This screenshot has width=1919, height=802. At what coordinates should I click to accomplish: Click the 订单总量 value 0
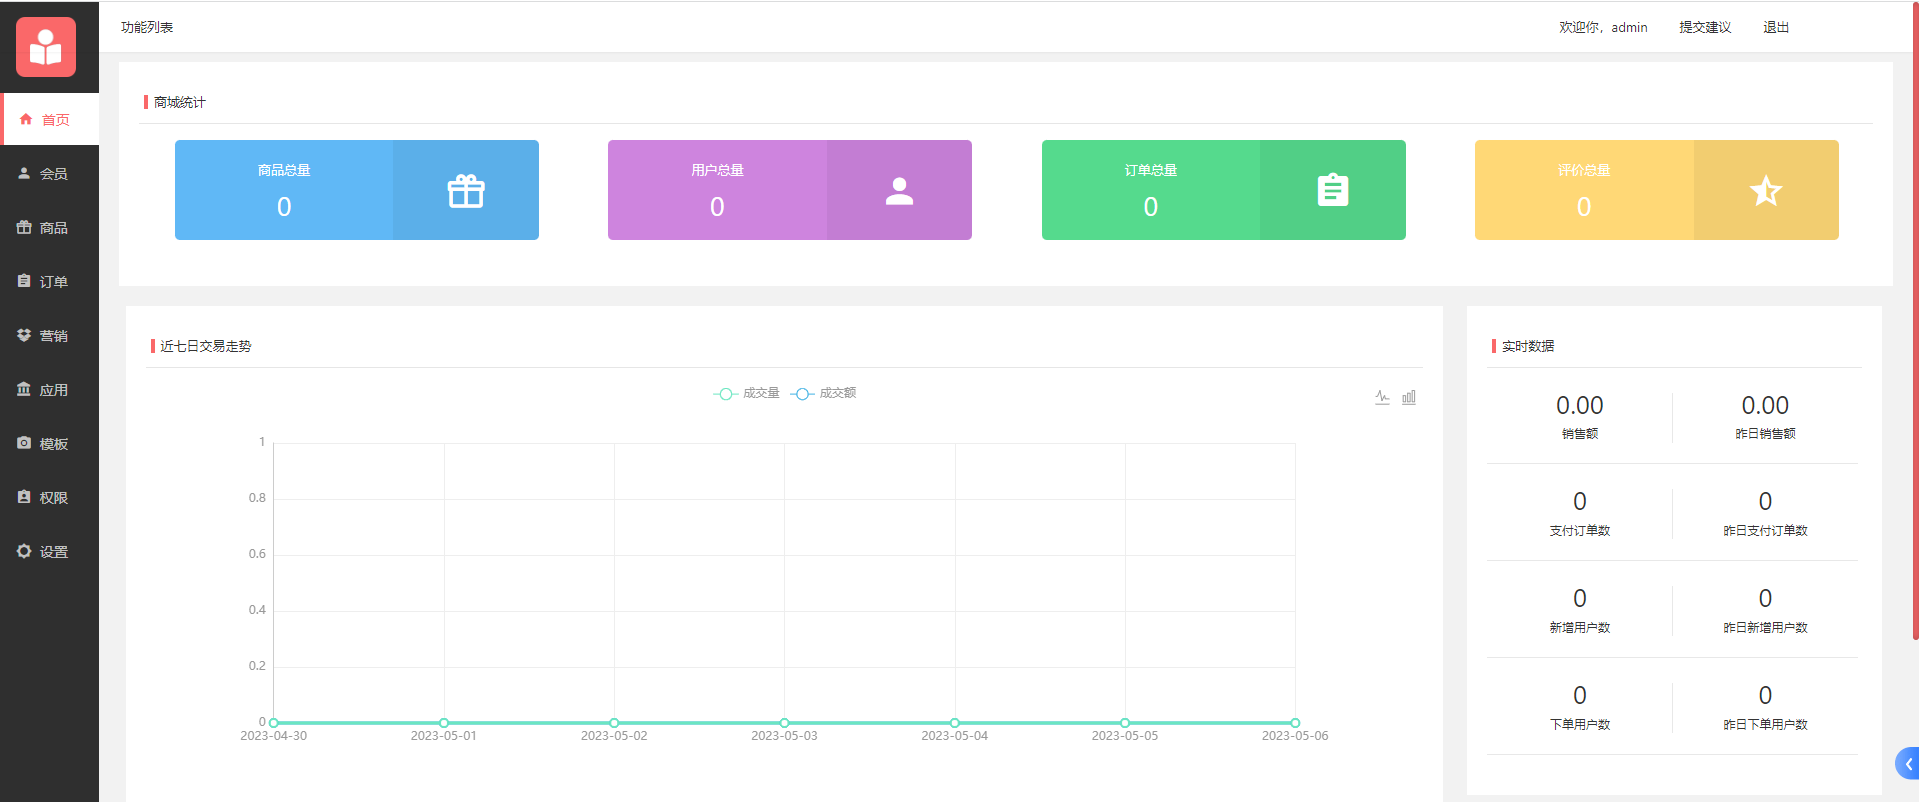(1151, 207)
